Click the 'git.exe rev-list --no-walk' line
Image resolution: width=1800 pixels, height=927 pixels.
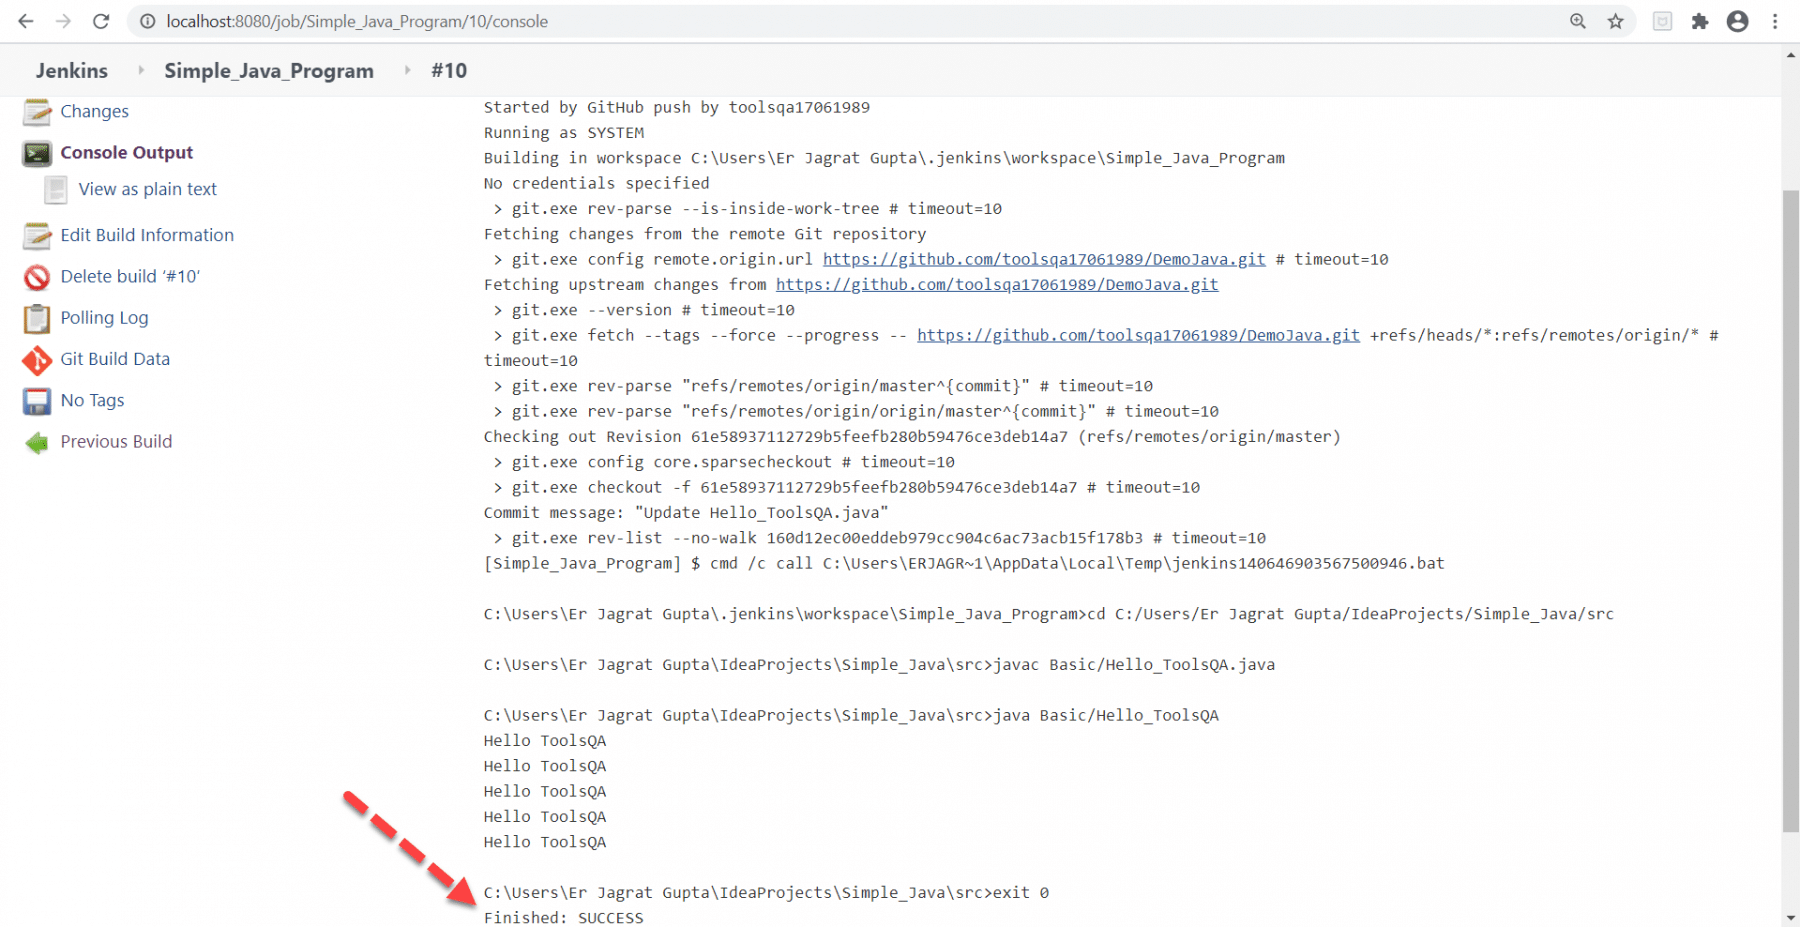tap(879, 537)
